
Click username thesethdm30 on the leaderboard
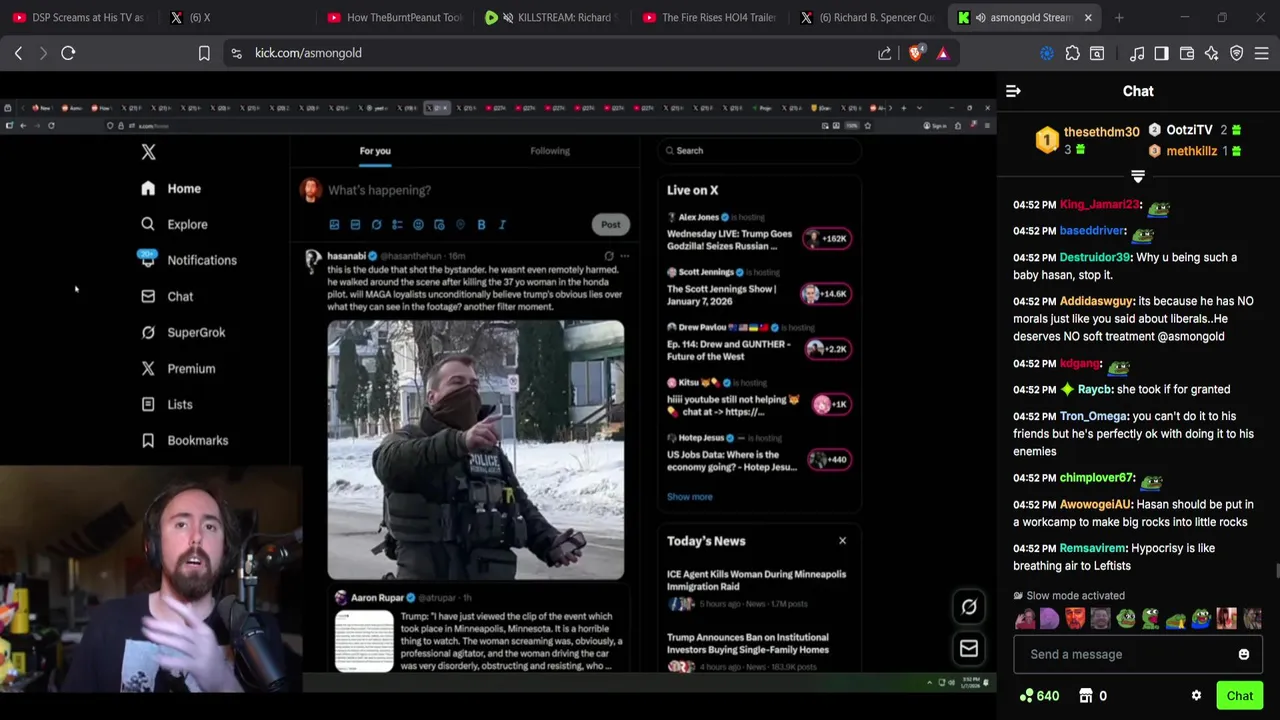tap(1101, 132)
